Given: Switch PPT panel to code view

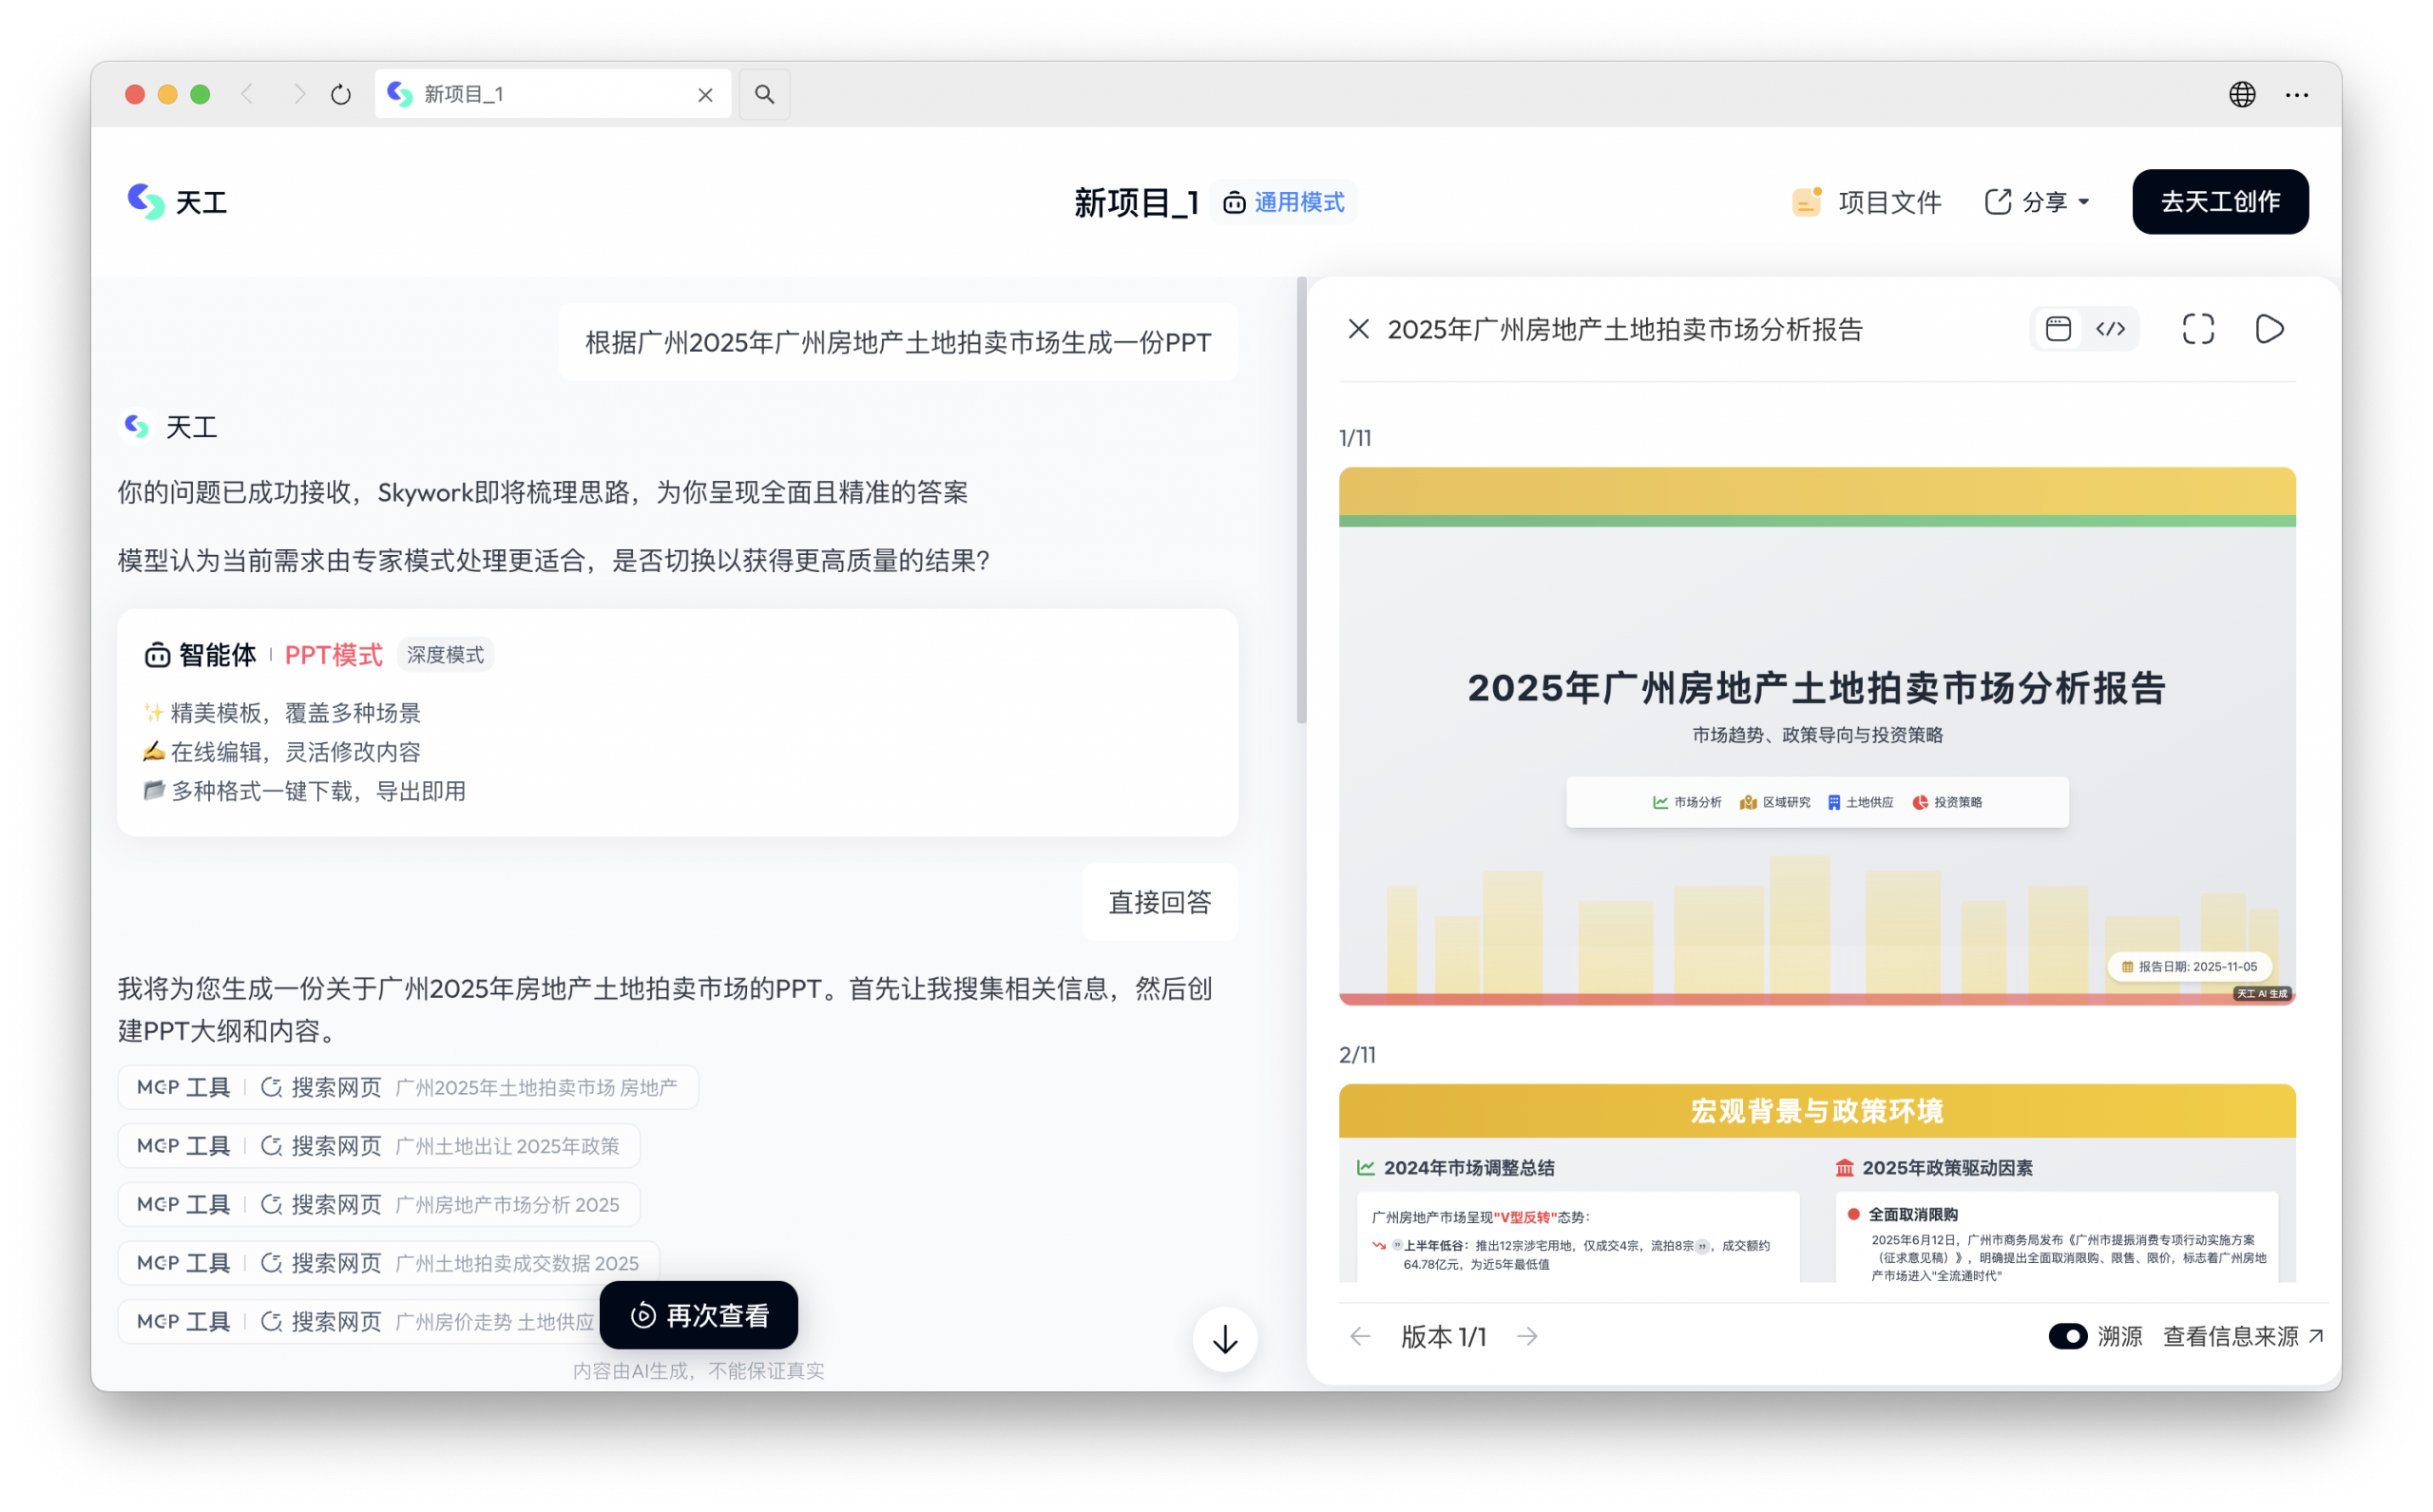Looking at the screenshot, I should pos(2111,329).
